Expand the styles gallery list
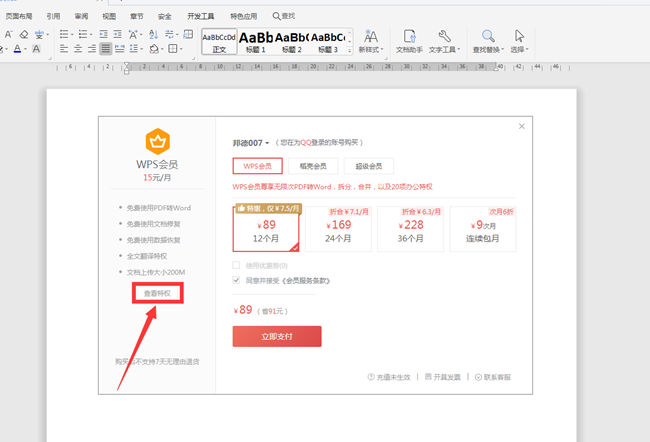Screen dimensions: 650x442 [x=349, y=50]
